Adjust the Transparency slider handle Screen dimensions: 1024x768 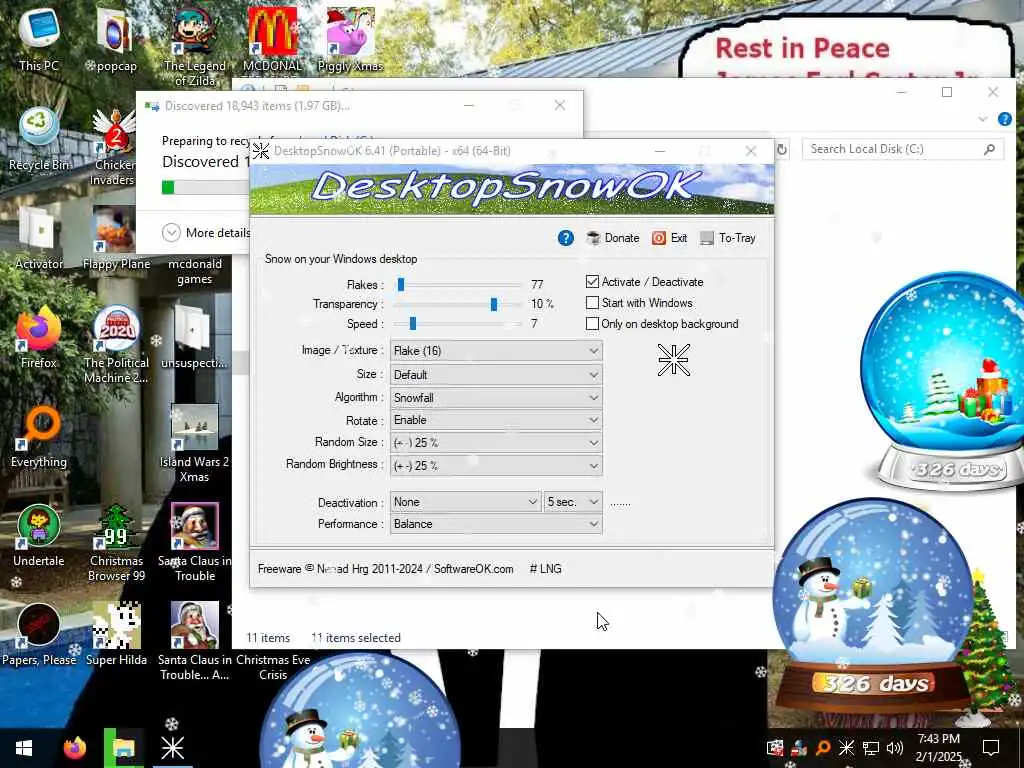pos(494,304)
